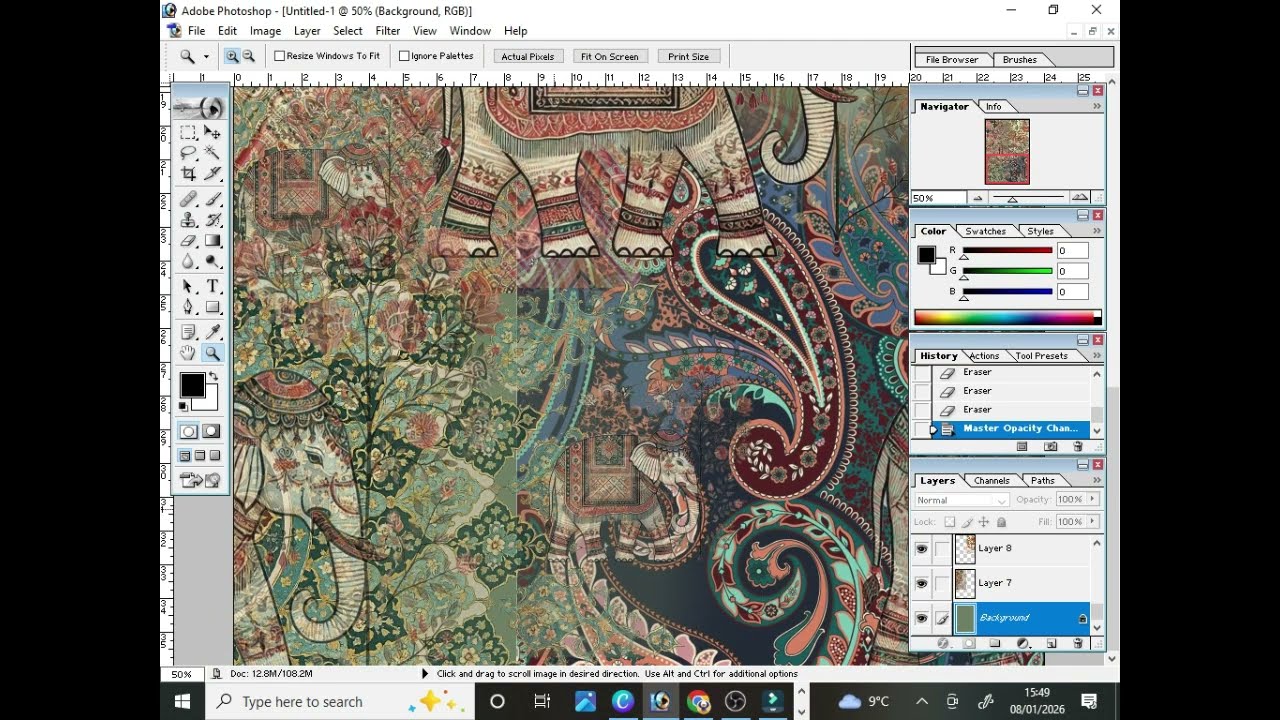This screenshot has width=1280, height=720.
Task: Reset default foreground and background colors
Action: (x=183, y=406)
